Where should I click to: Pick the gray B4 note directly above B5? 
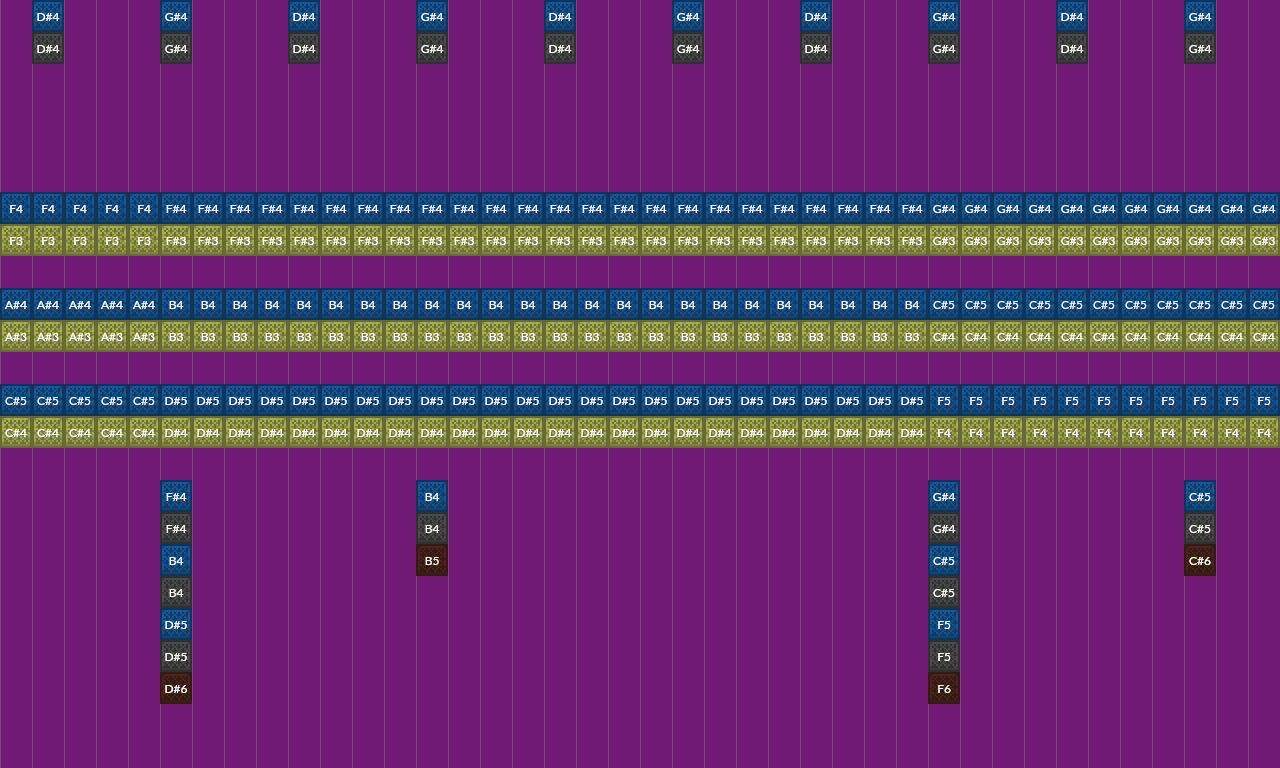point(432,528)
